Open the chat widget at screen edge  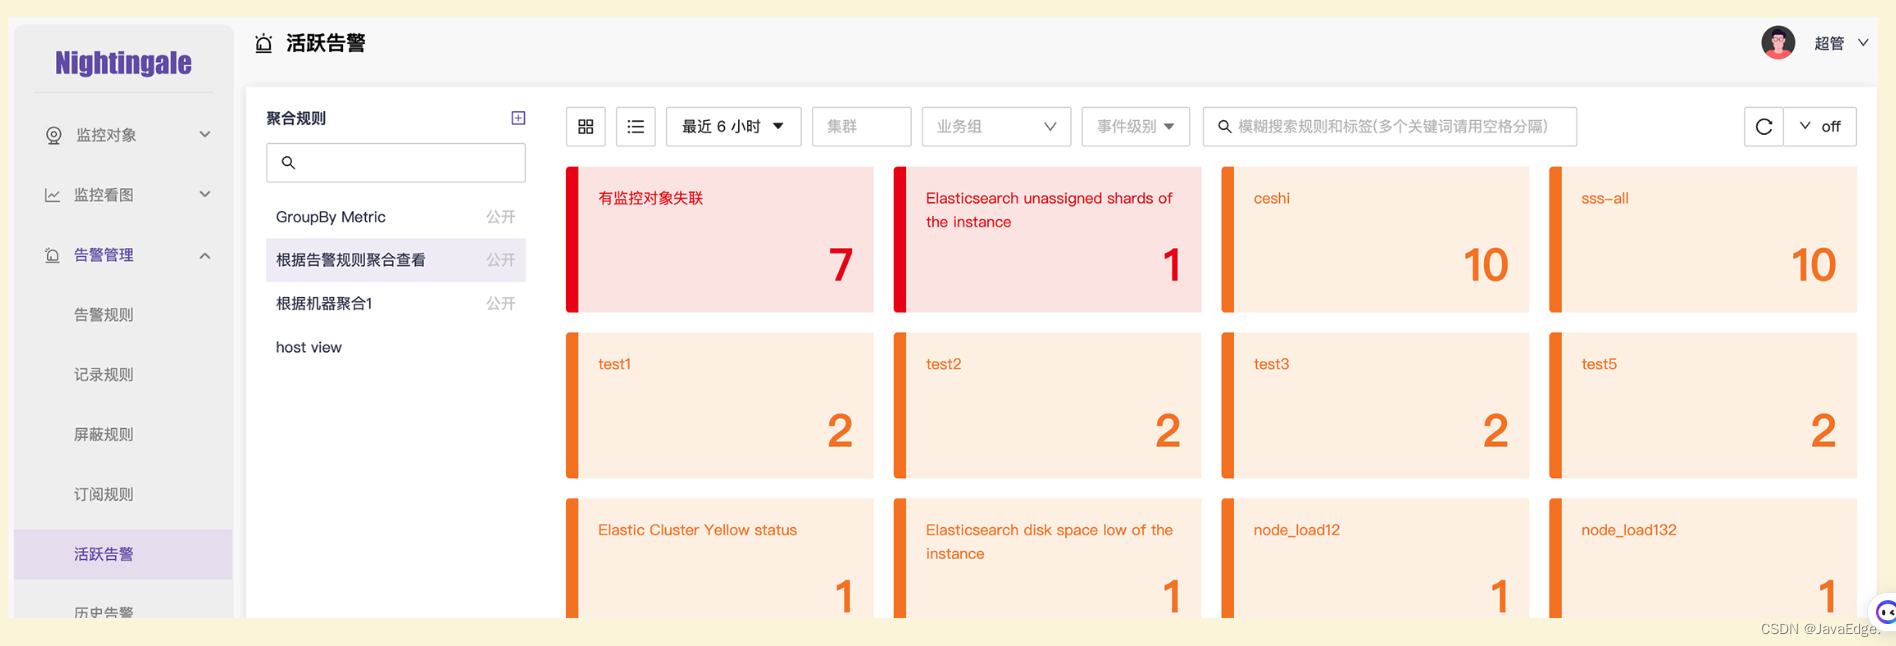(x=1884, y=611)
